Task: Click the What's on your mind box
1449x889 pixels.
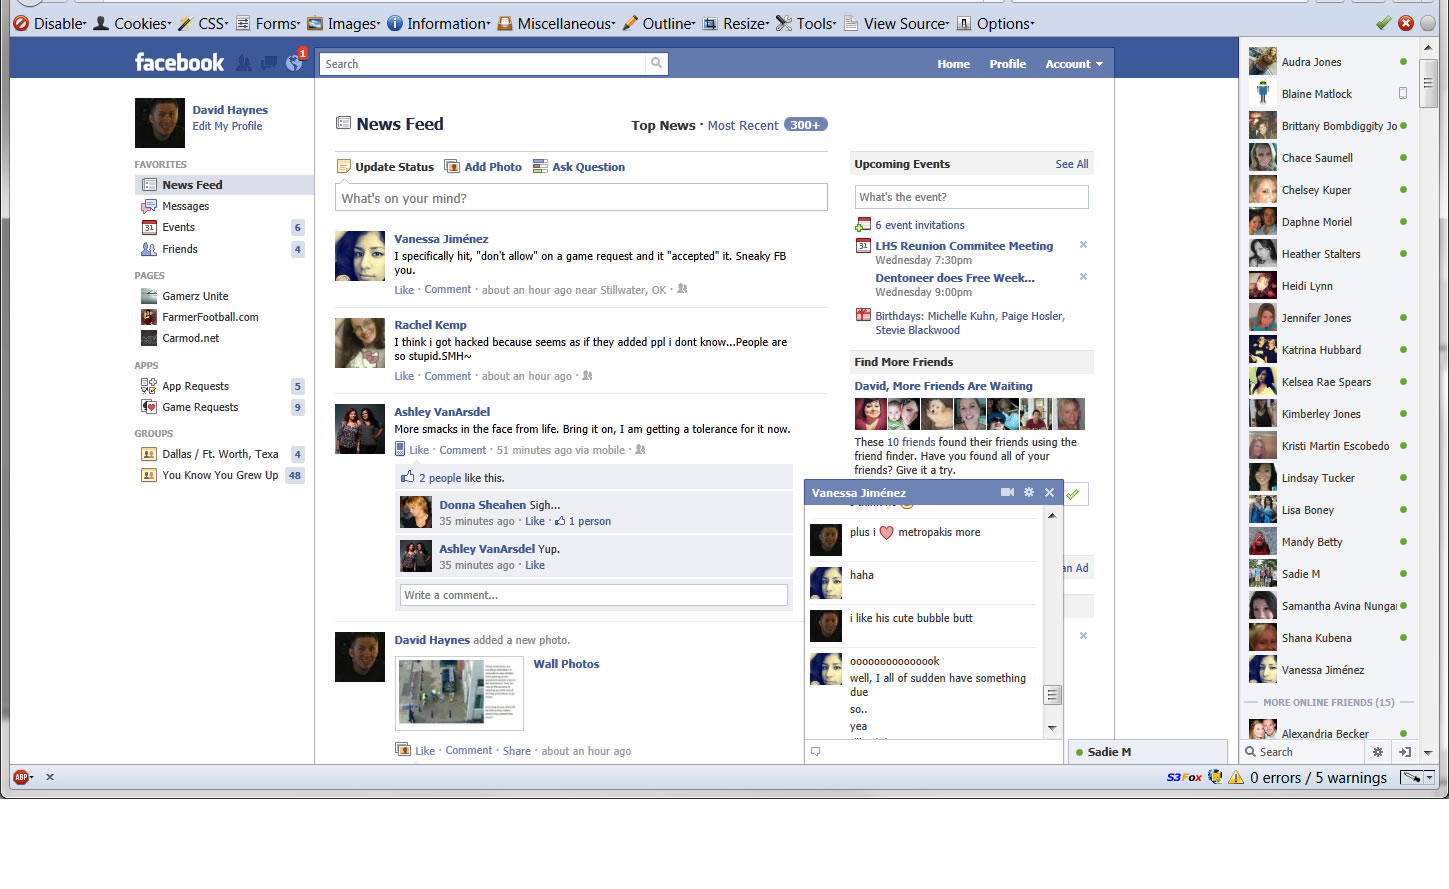Action: [581, 197]
